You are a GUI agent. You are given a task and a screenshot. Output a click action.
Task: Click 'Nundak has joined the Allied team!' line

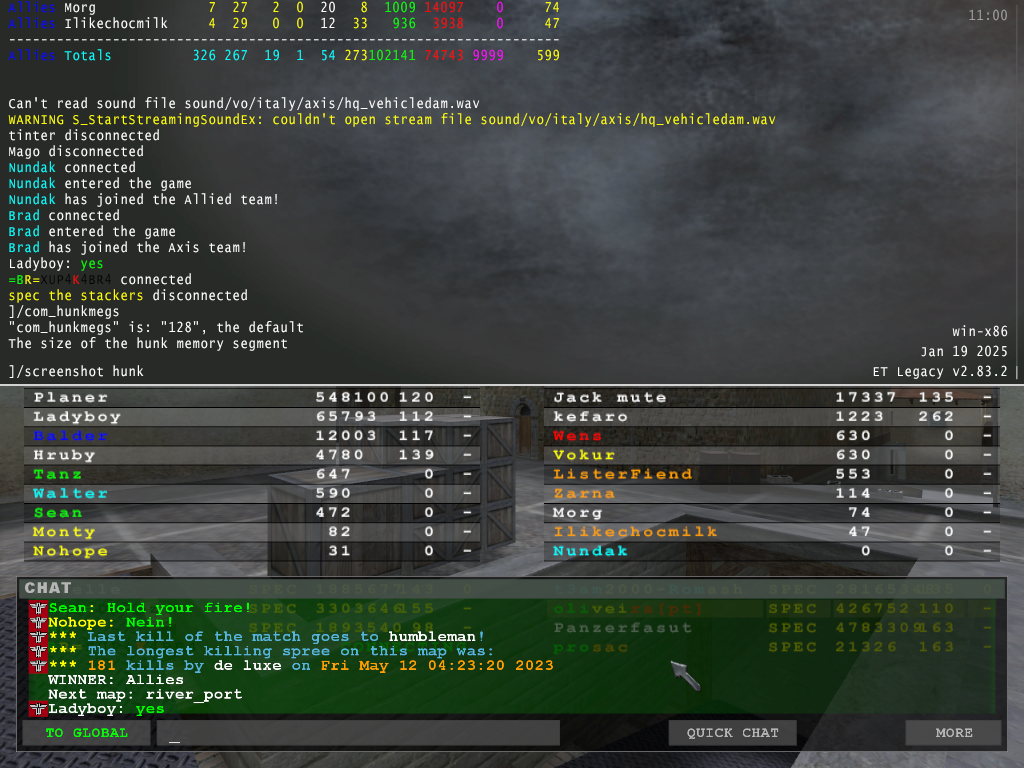144,200
